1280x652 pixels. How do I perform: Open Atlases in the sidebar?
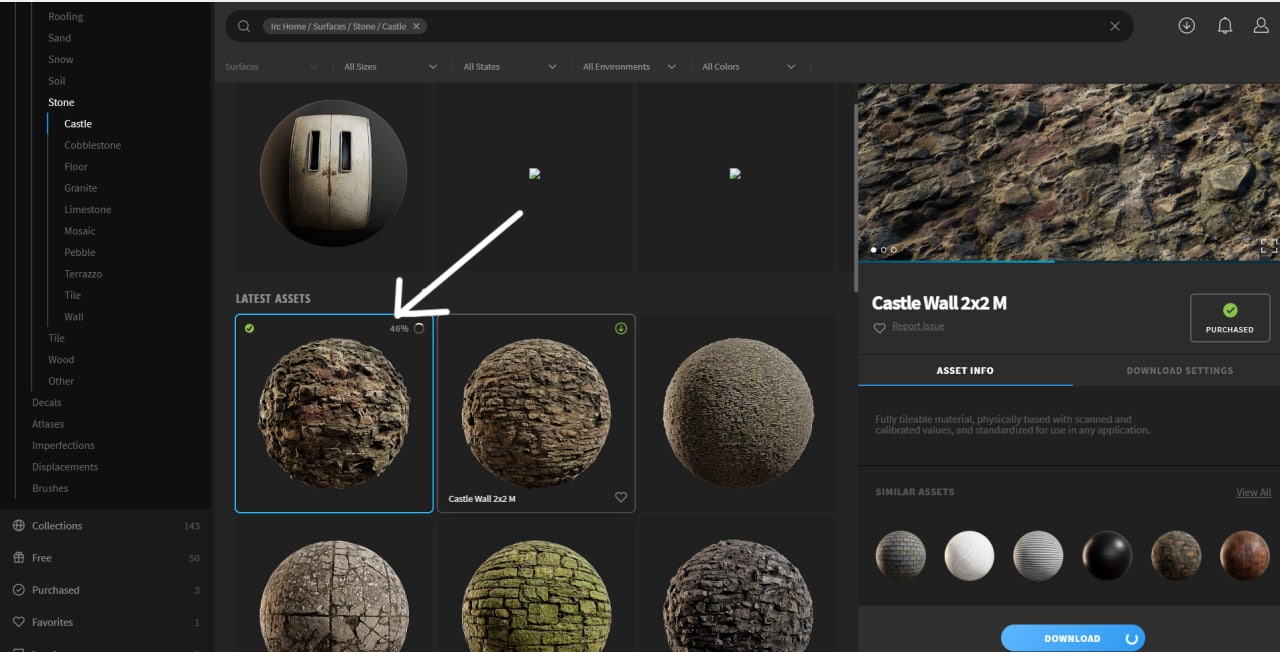[48, 424]
